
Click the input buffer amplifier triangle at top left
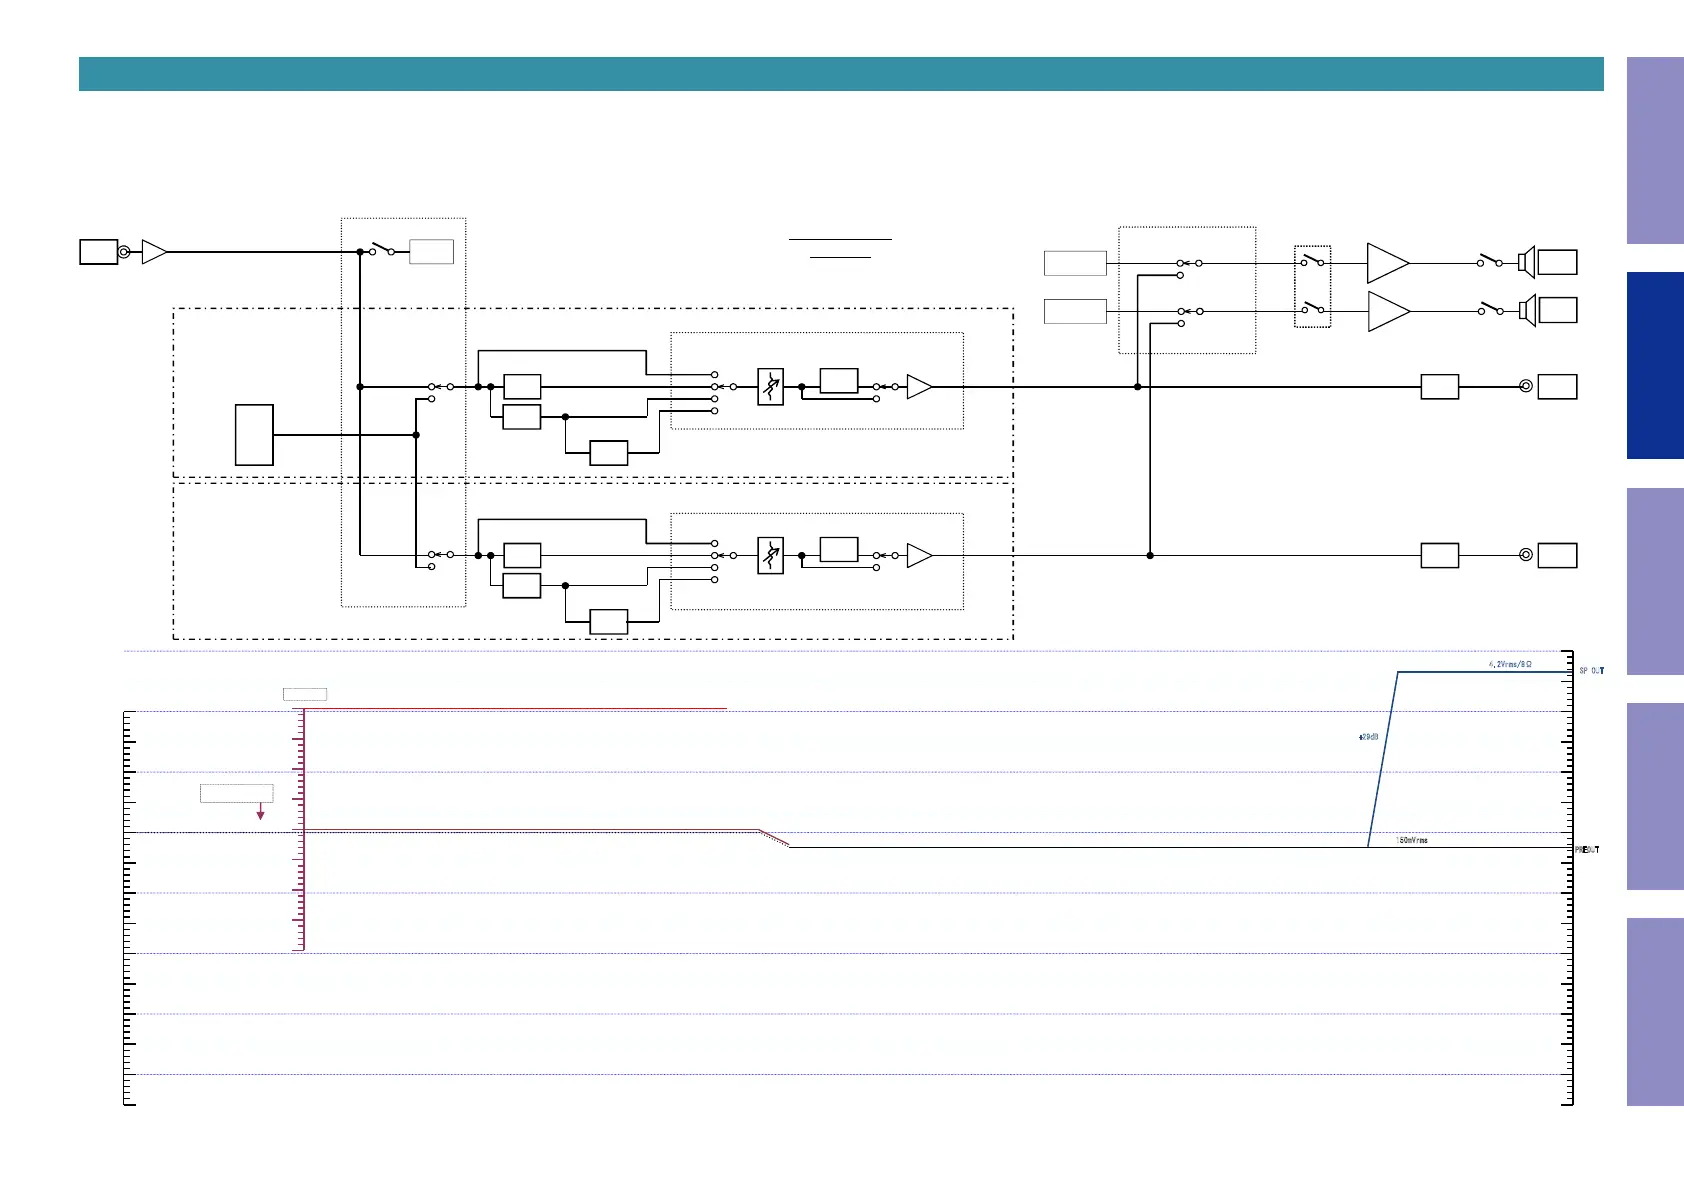[x=154, y=252]
